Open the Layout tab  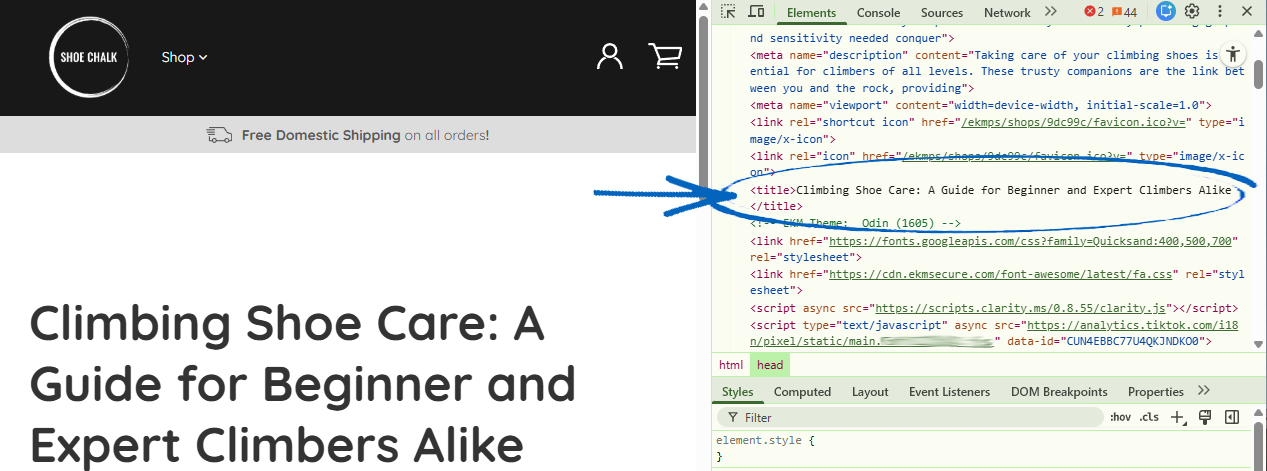point(870,392)
